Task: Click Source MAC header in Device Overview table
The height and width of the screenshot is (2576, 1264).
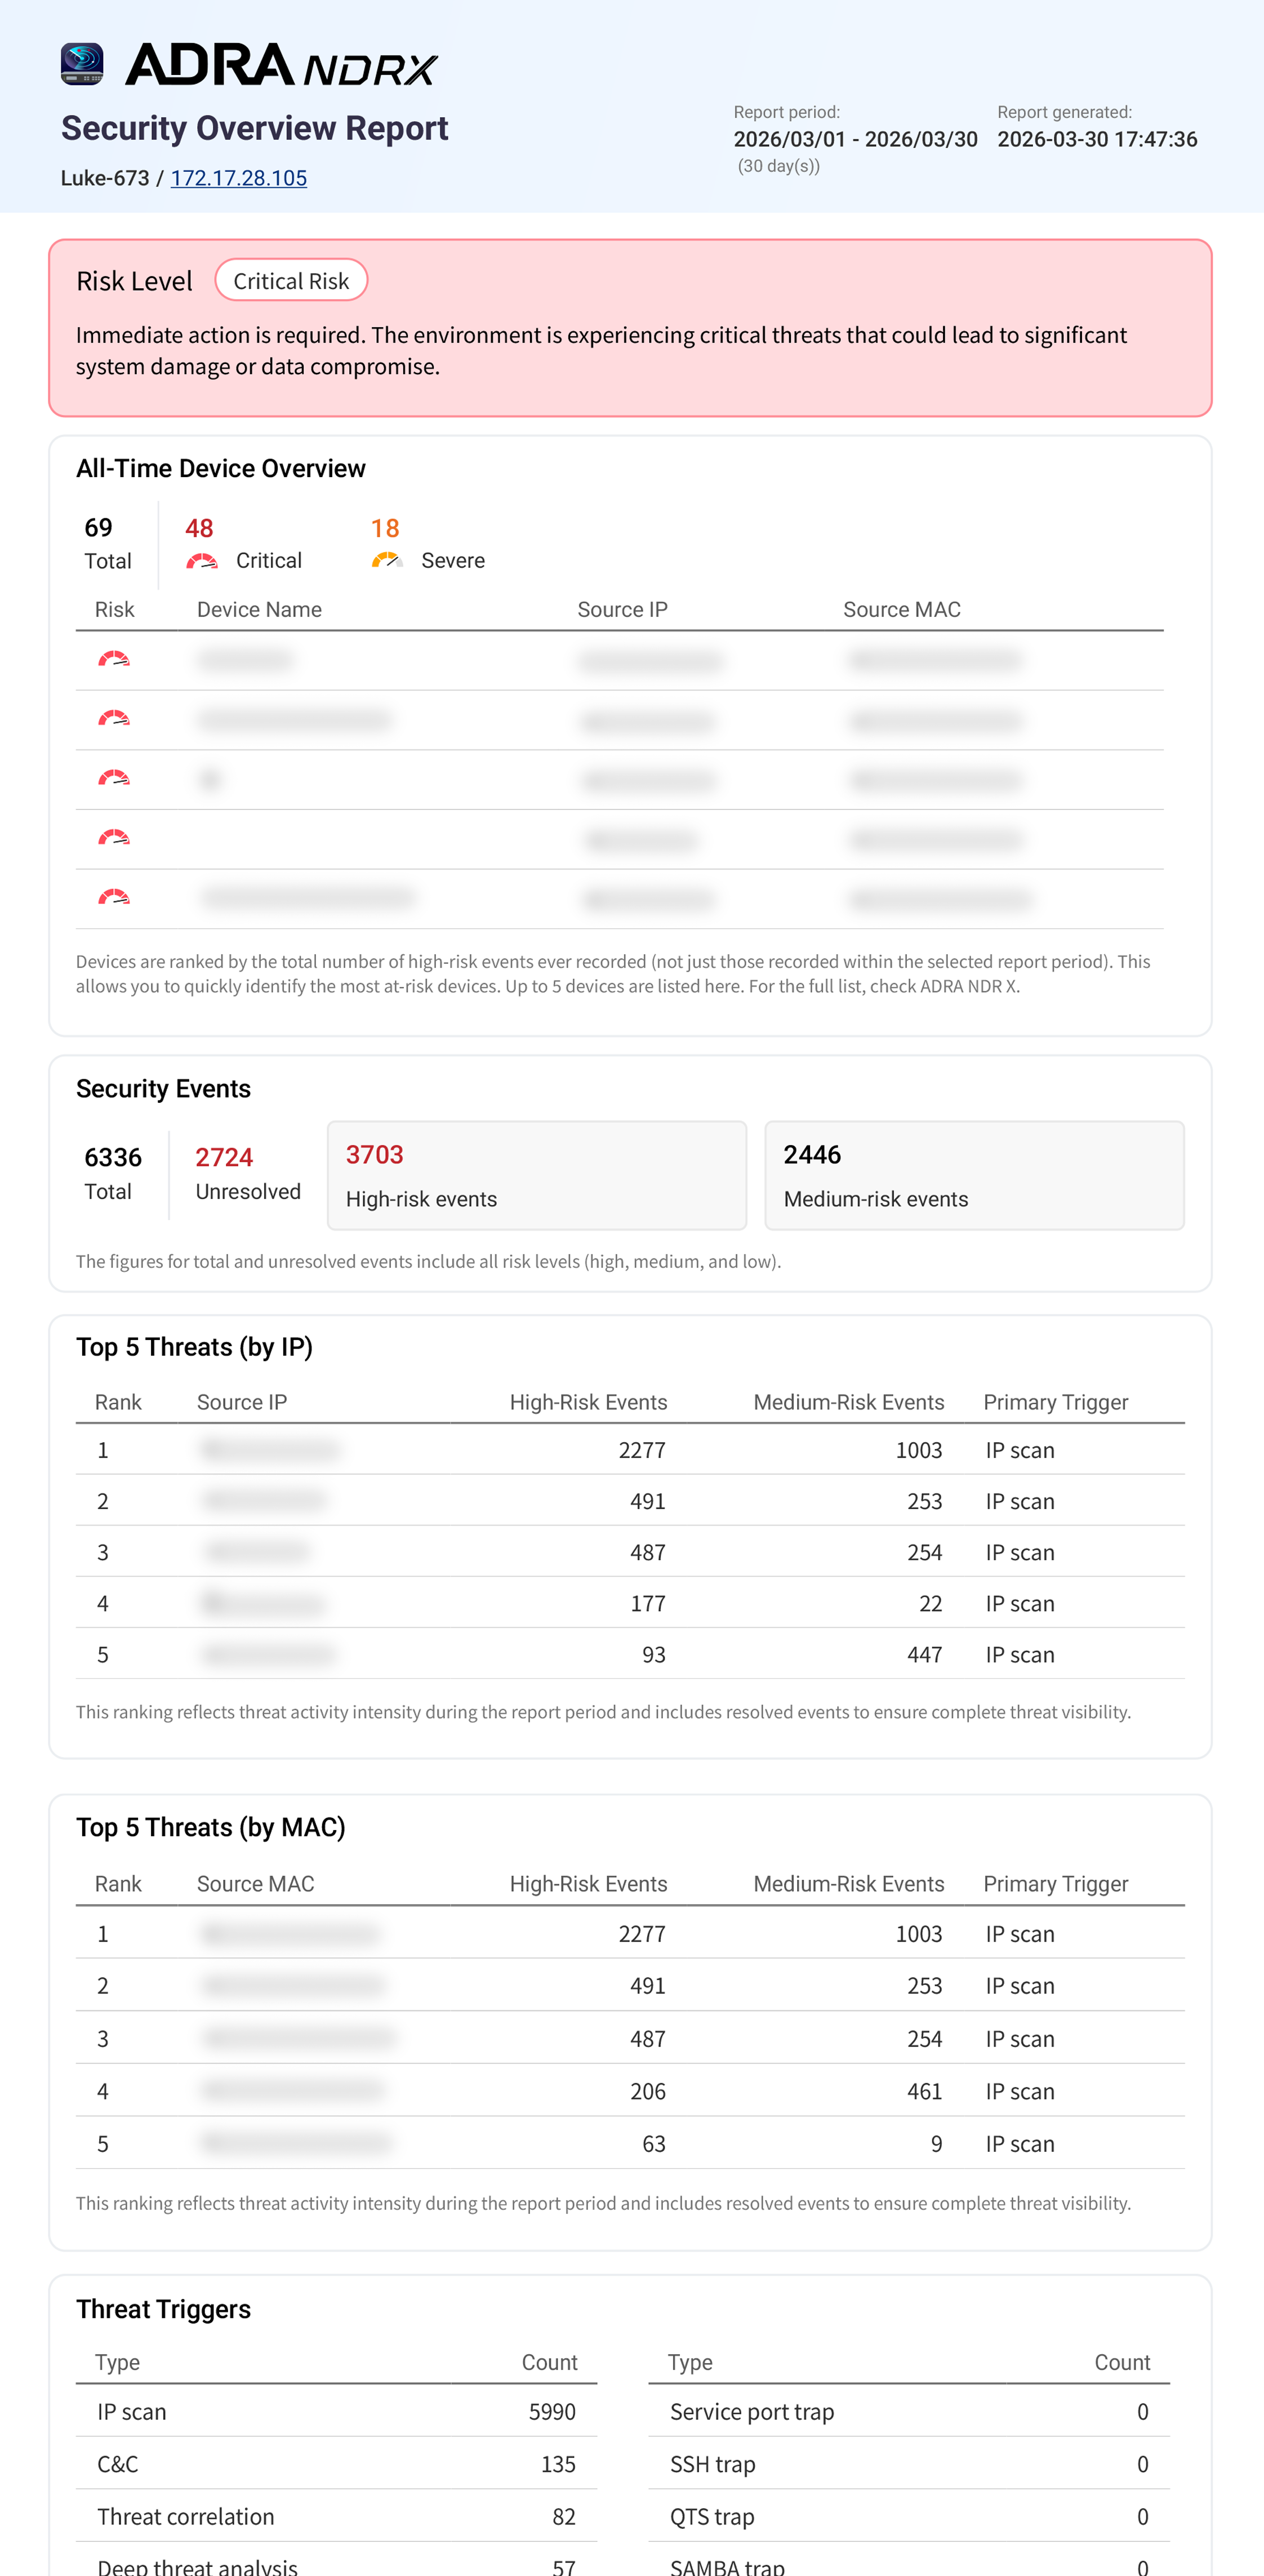Action: pyautogui.click(x=901, y=610)
